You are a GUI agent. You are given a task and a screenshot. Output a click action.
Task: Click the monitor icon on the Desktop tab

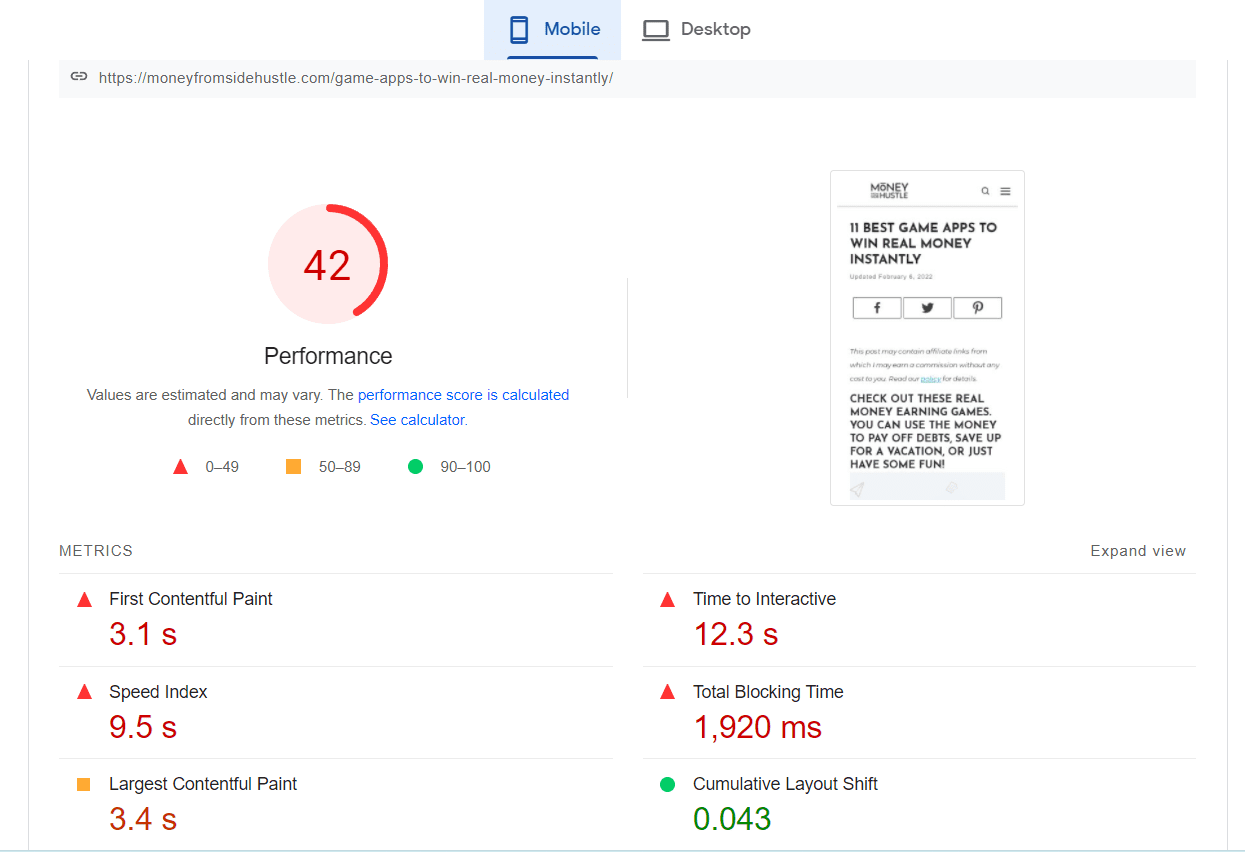(656, 29)
